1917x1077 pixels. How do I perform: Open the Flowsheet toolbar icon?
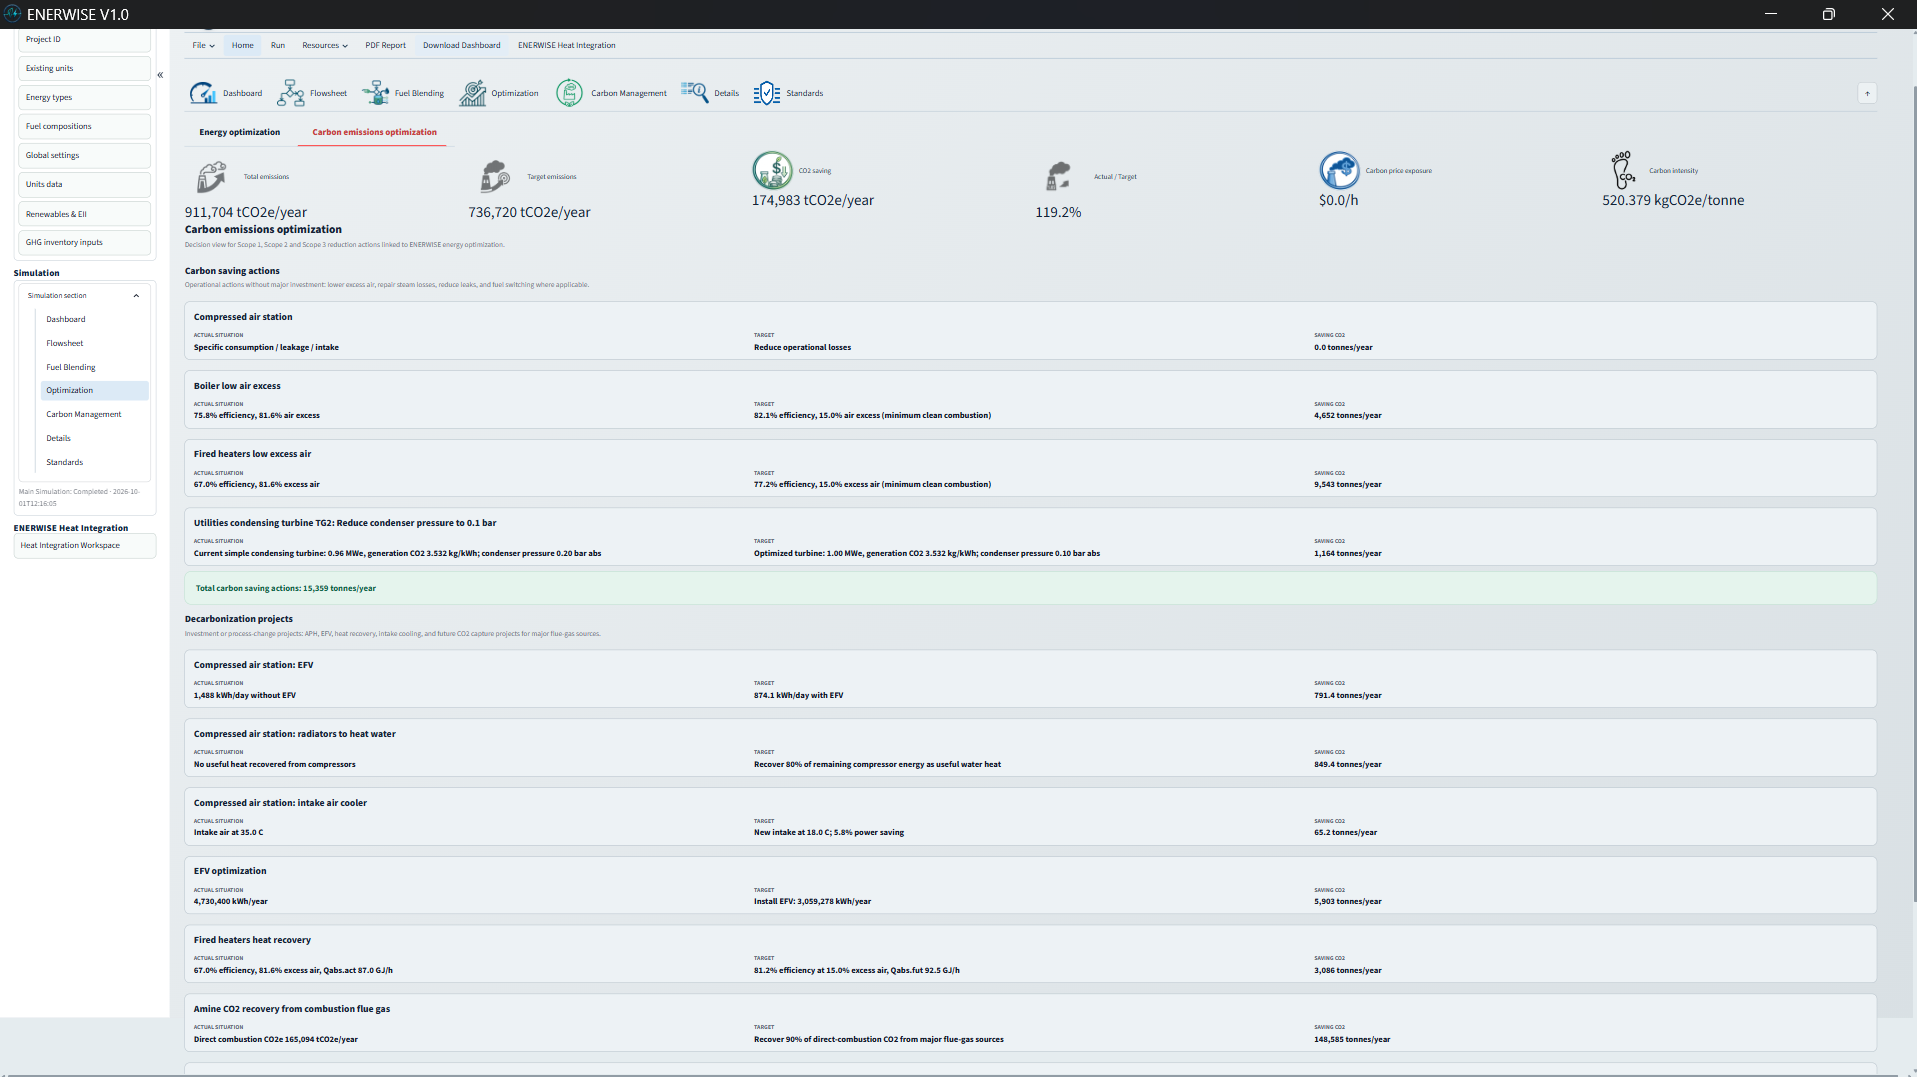pyautogui.click(x=290, y=93)
